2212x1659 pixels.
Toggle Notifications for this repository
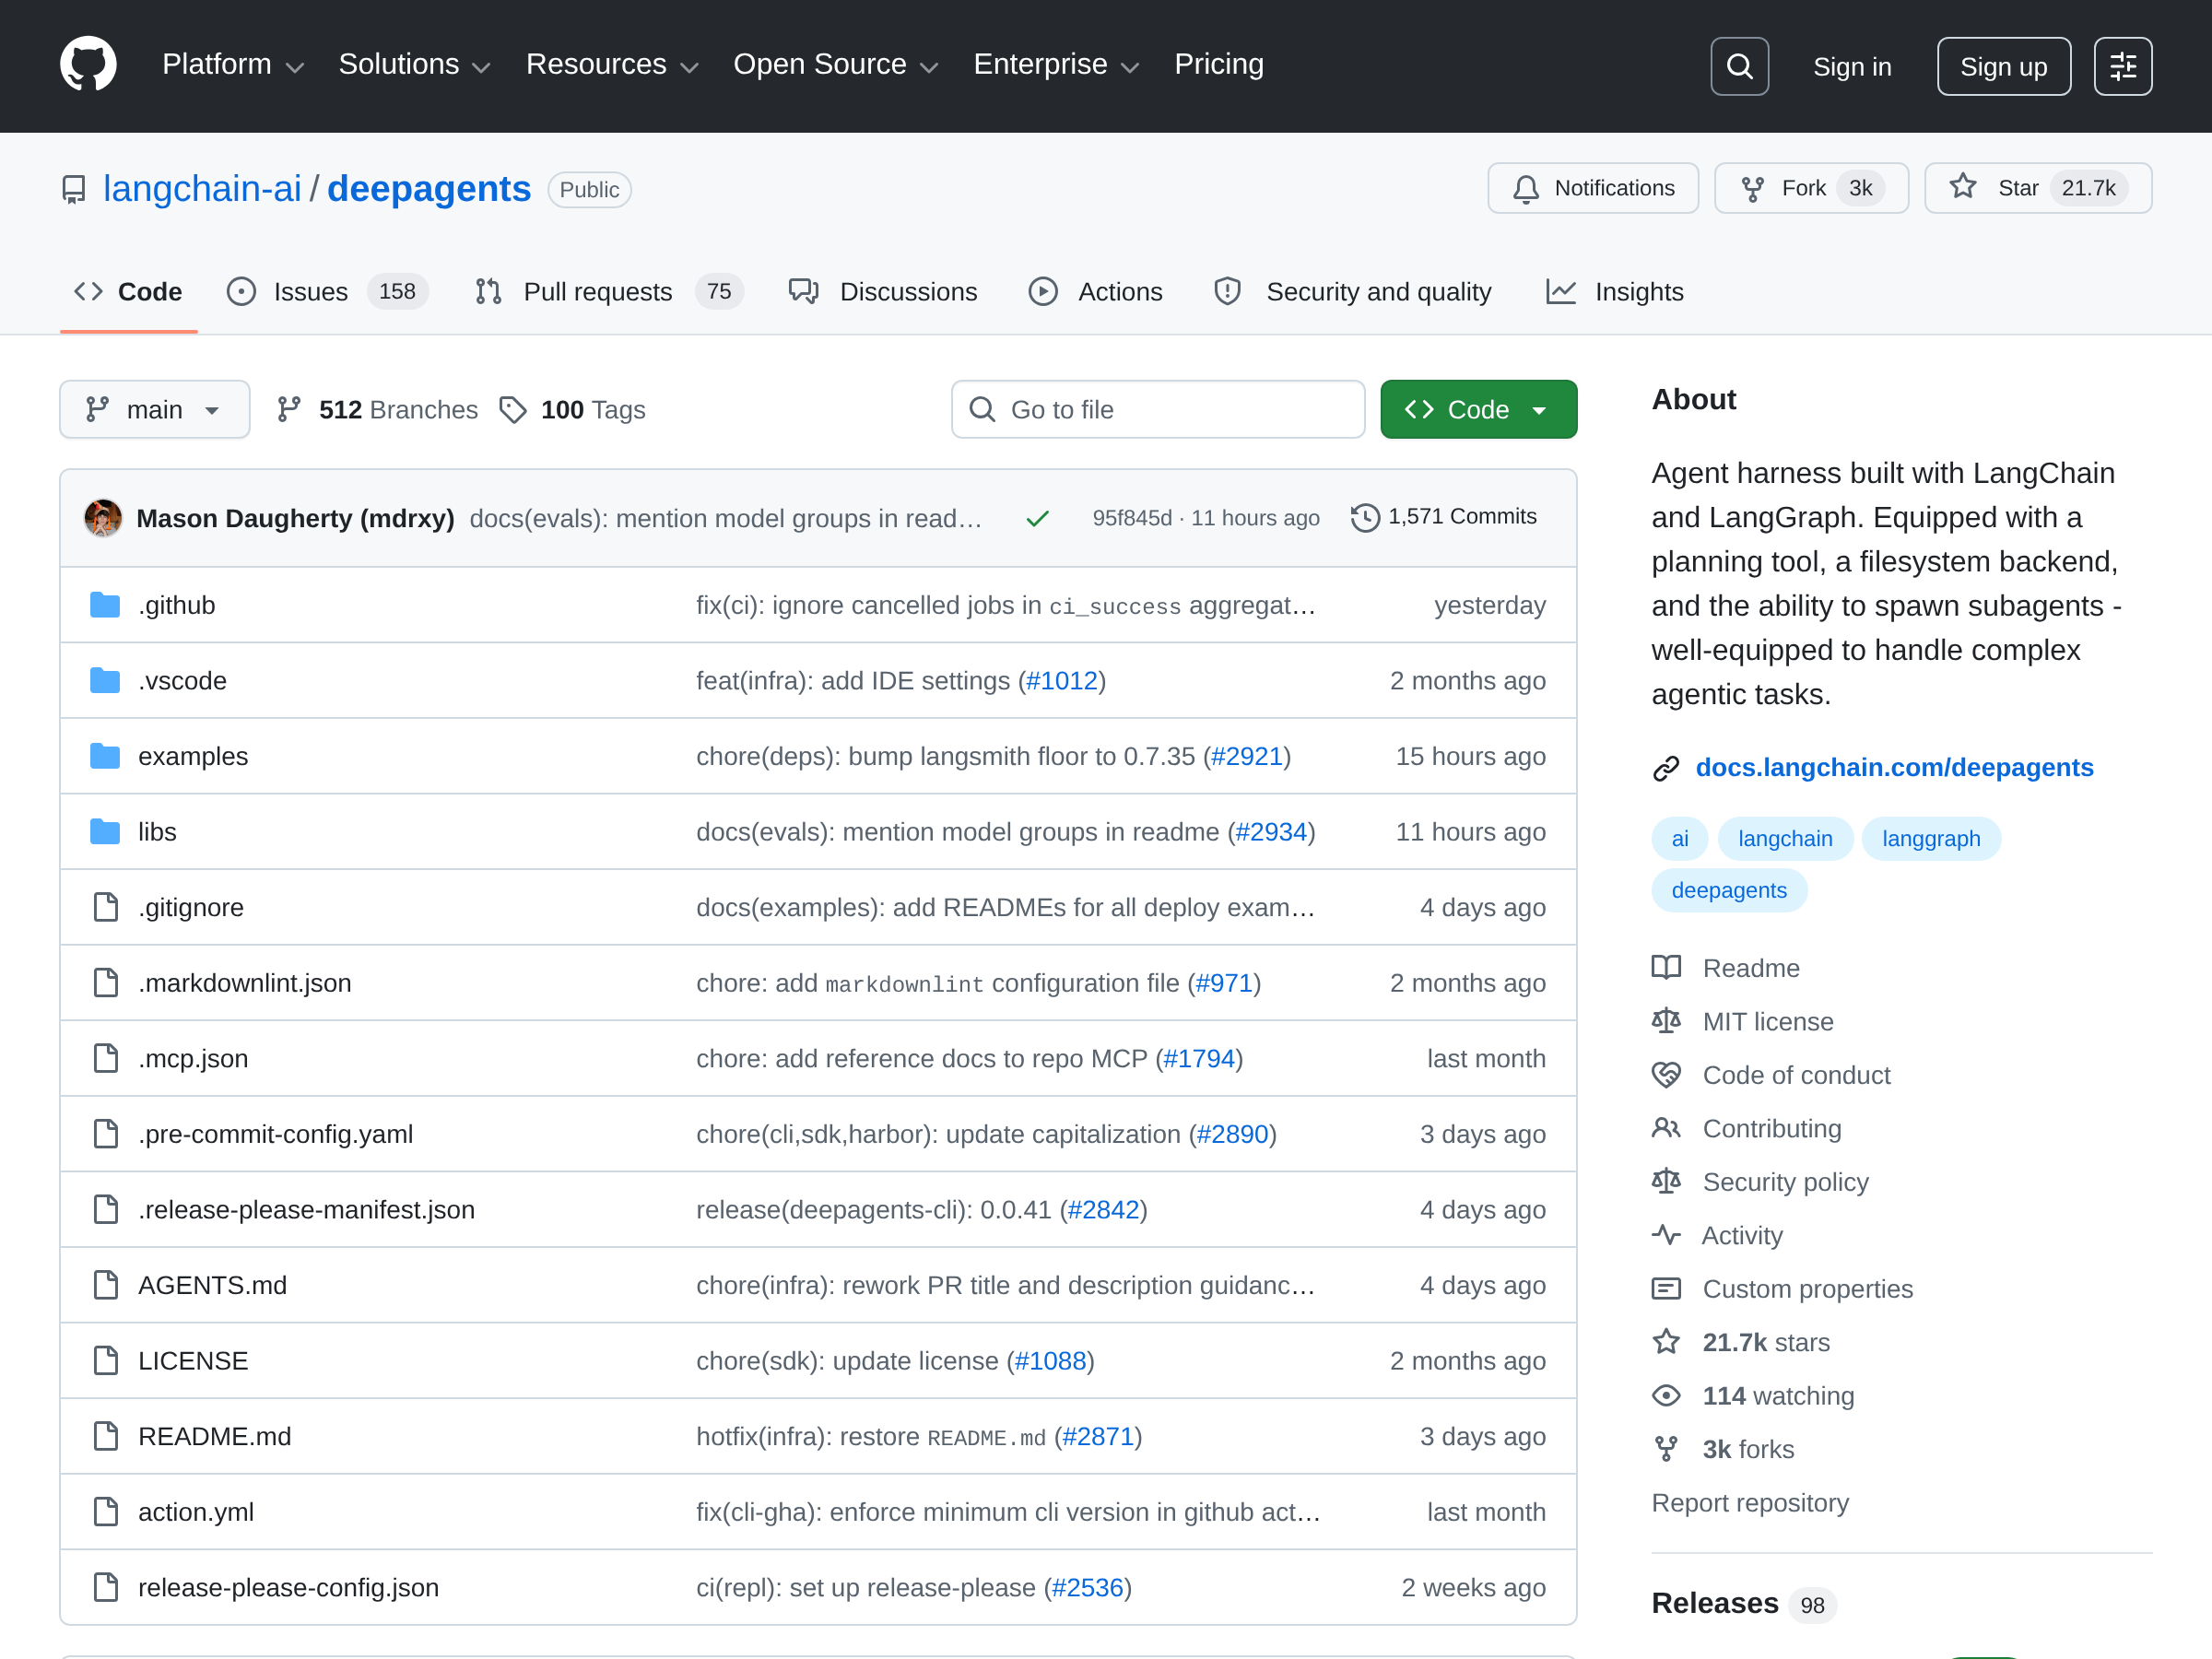pos(1592,188)
